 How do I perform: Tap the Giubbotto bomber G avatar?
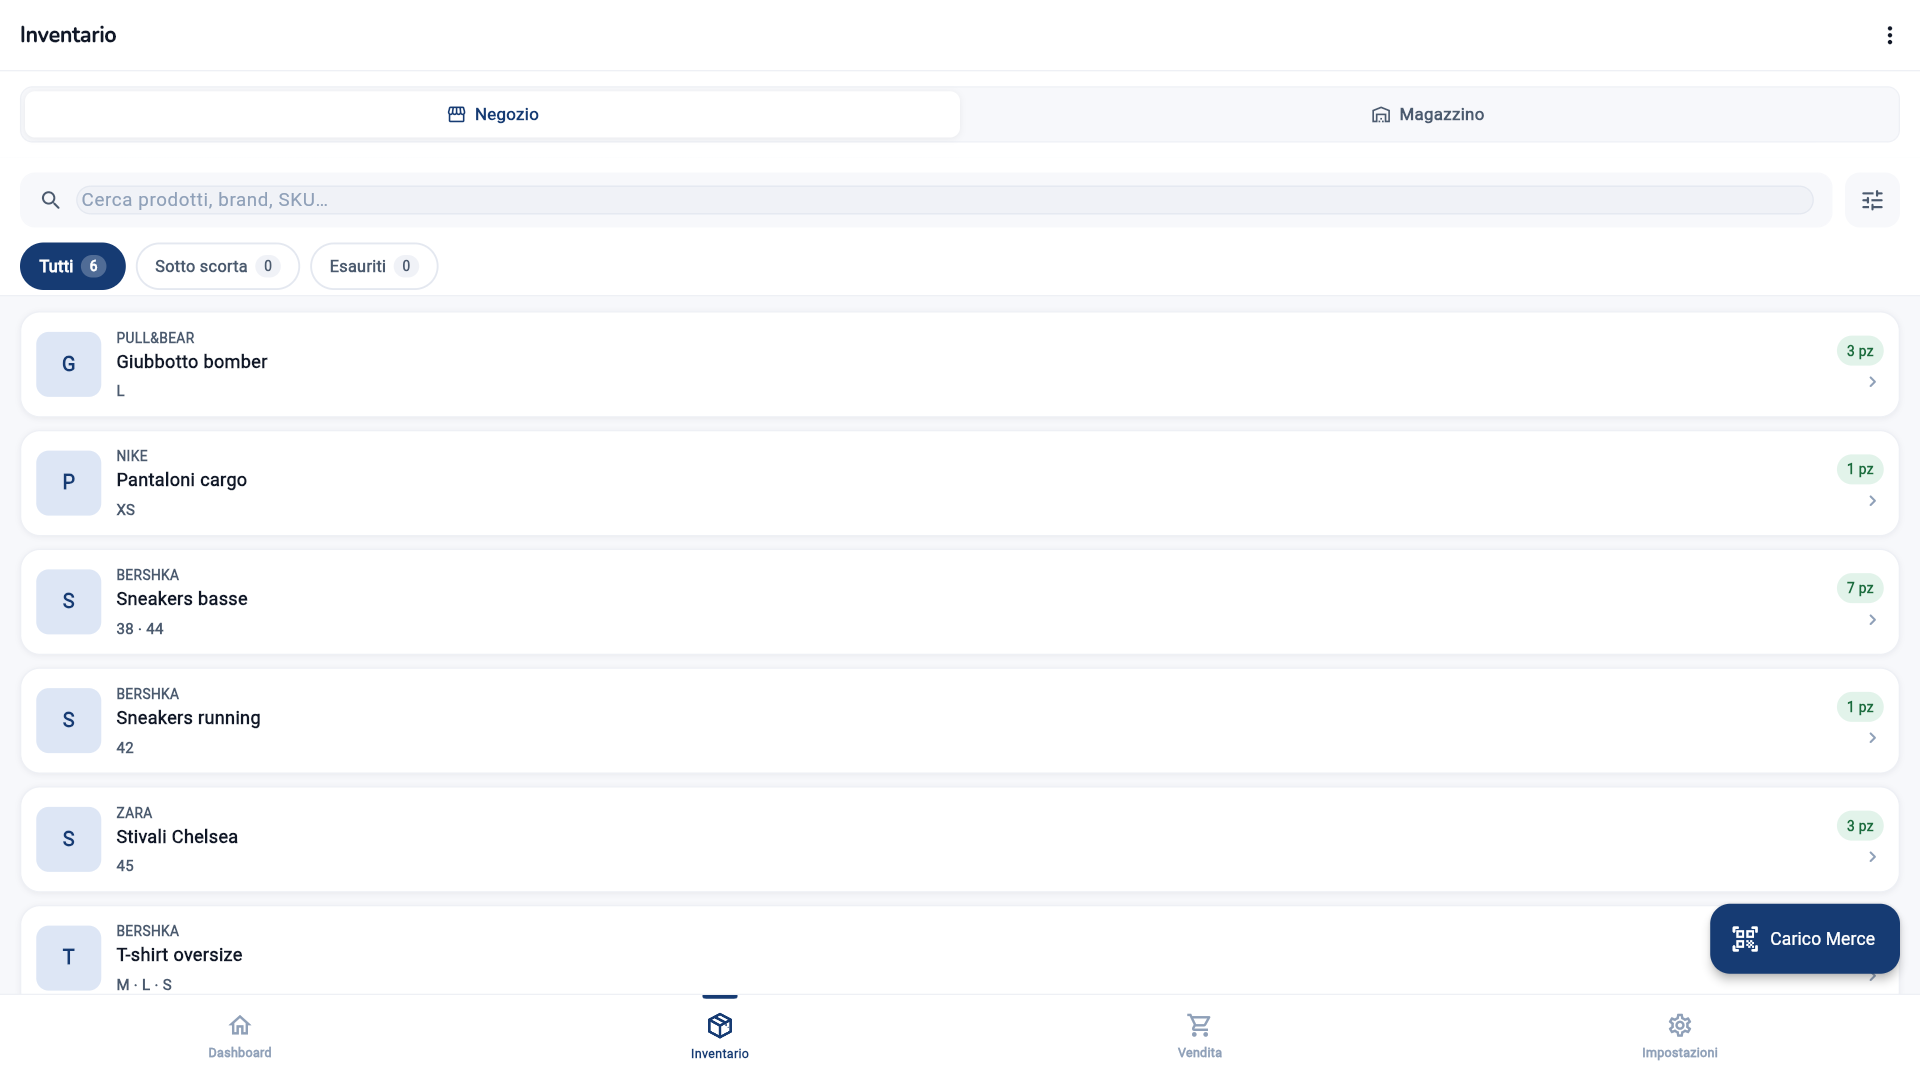[69, 364]
